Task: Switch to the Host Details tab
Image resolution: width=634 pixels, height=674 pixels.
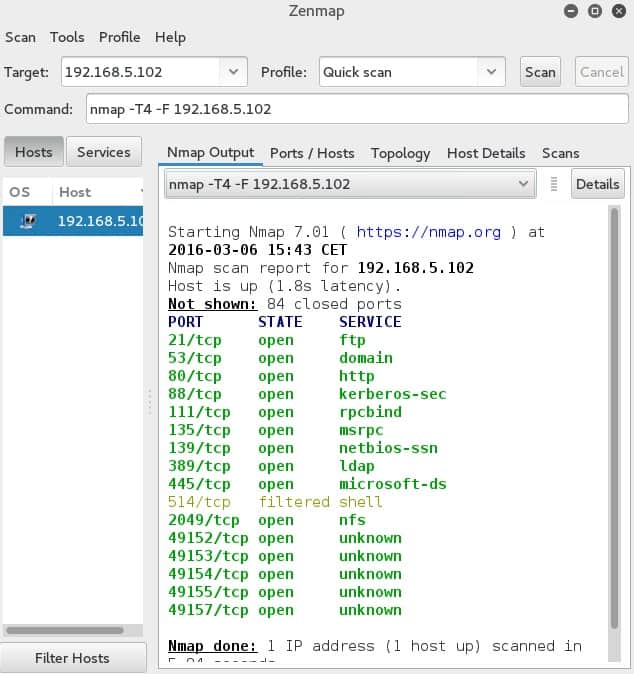Action: click(486, 153)
